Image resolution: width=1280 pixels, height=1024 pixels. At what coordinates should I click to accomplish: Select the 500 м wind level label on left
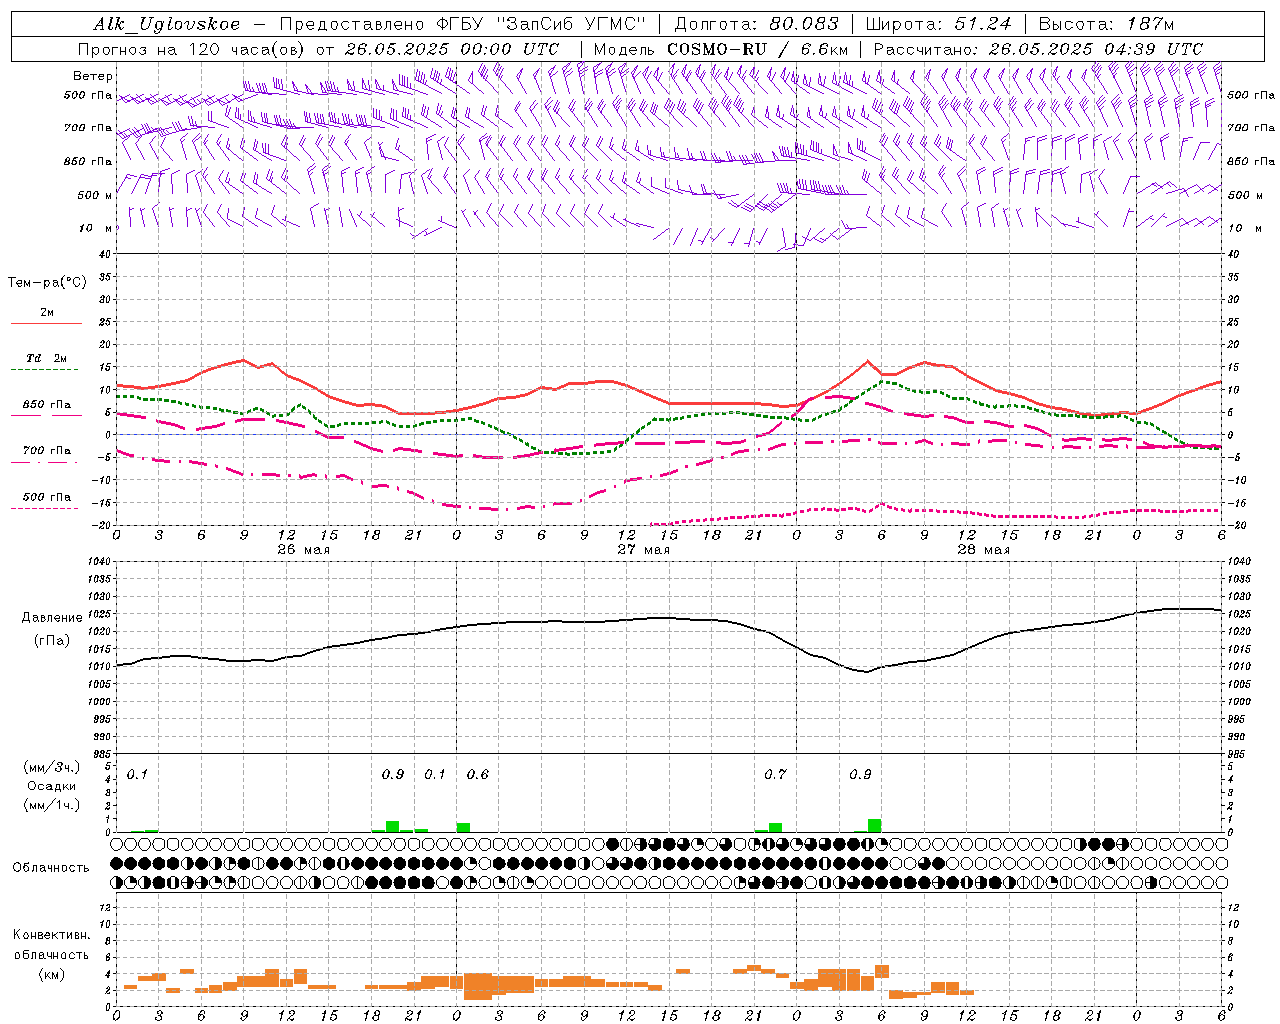coord(95,195)
